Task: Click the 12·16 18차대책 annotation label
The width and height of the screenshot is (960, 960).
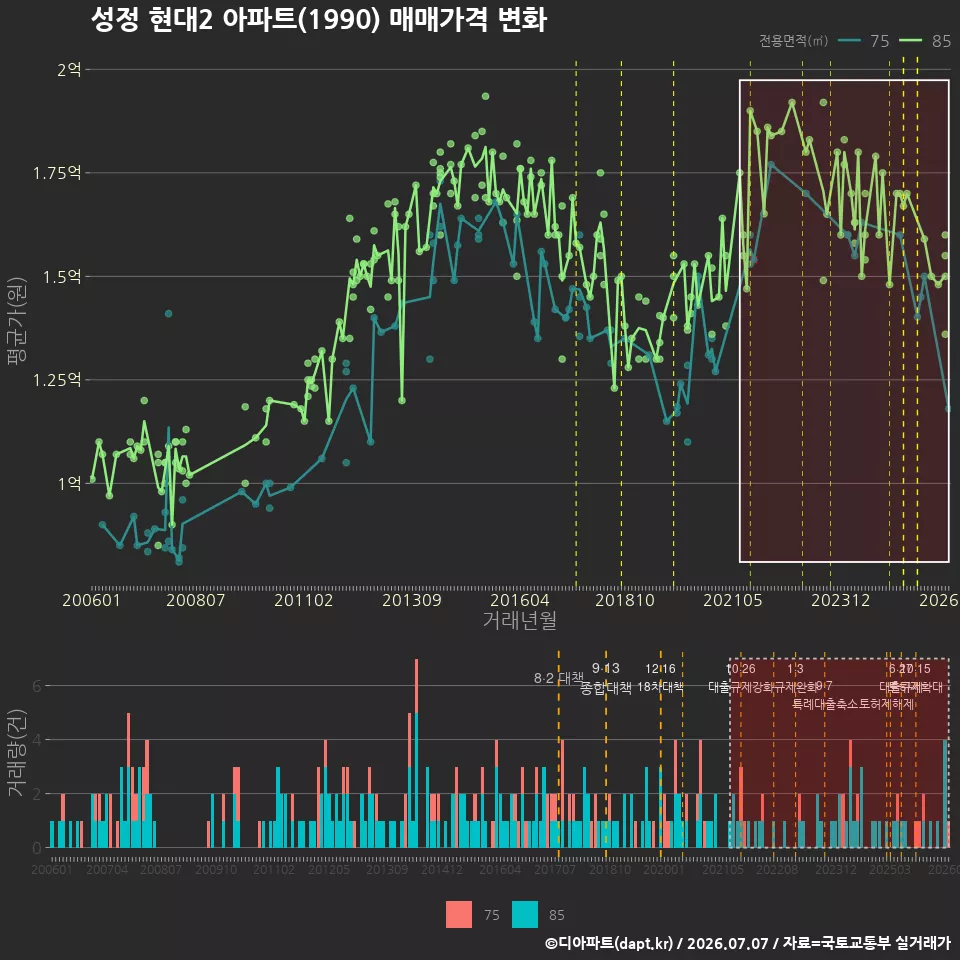Action: click(660, 678)
